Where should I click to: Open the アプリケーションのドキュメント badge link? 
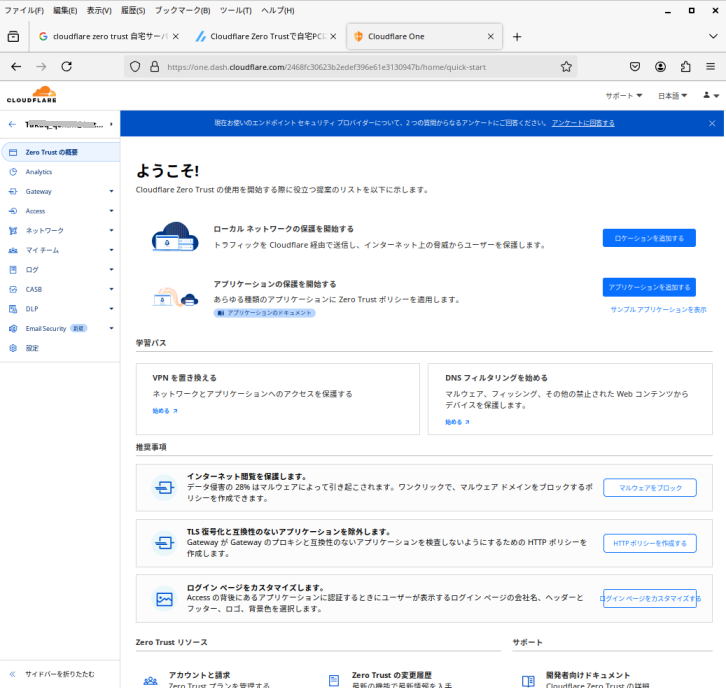coord(264,313)
